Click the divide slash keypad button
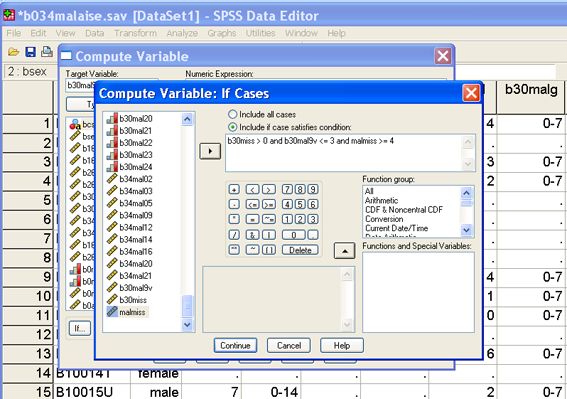 pos(234,235)
